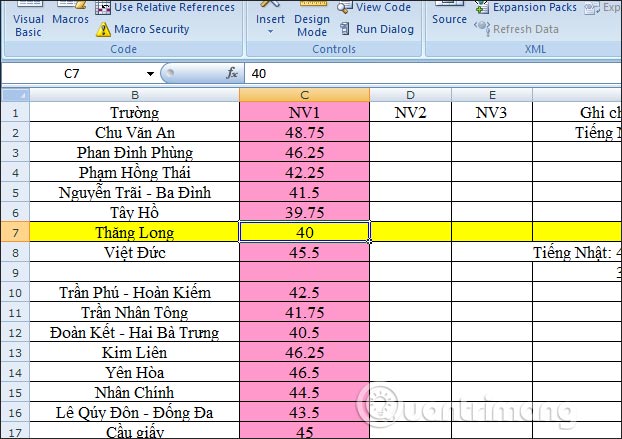Select column D header
The image size is (622, 439).
tap(411, 95)
